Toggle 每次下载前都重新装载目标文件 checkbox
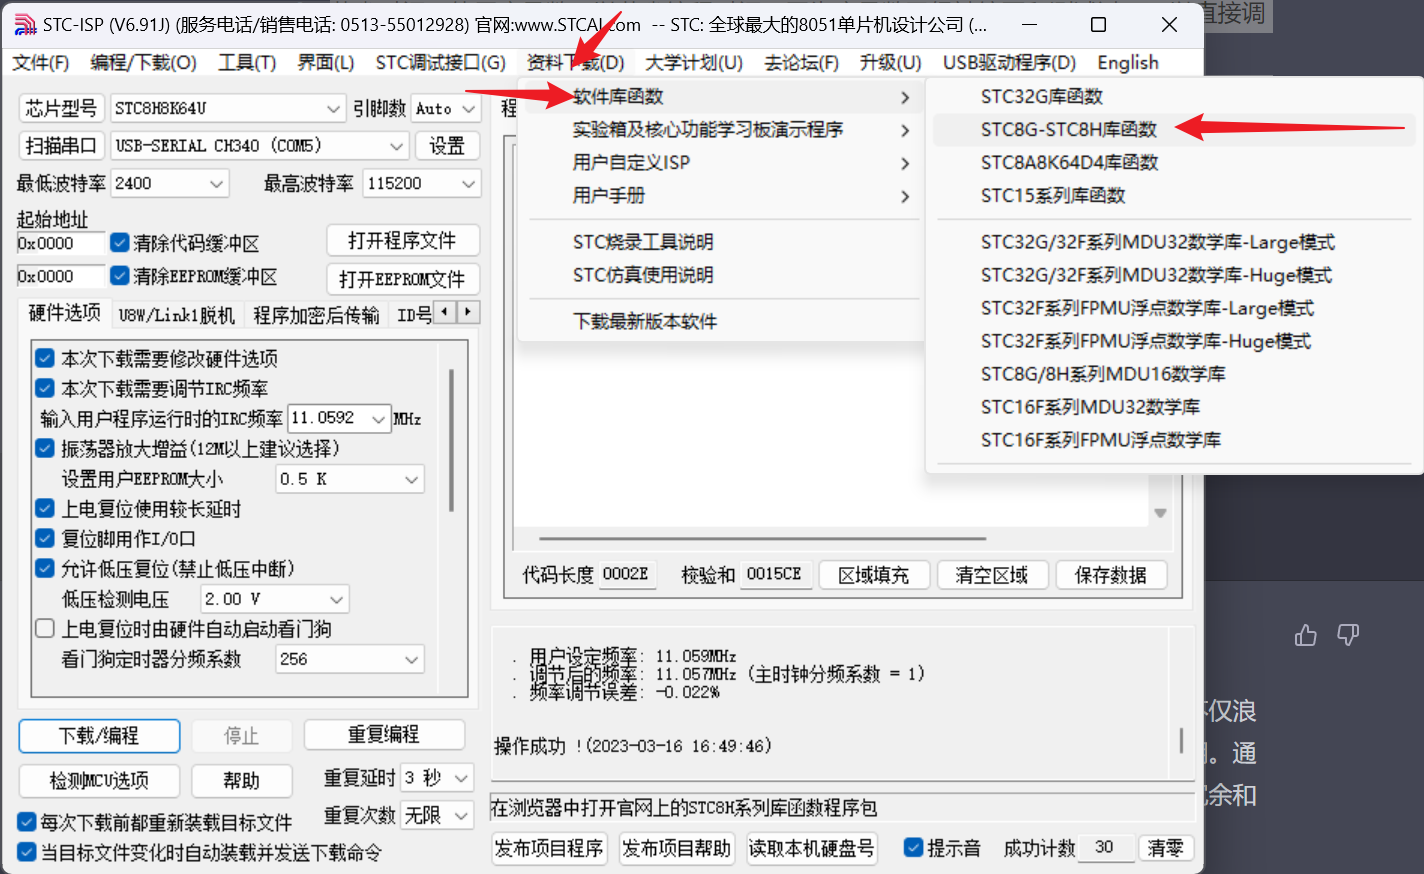 pyautogui.click(x=27, y=822)
